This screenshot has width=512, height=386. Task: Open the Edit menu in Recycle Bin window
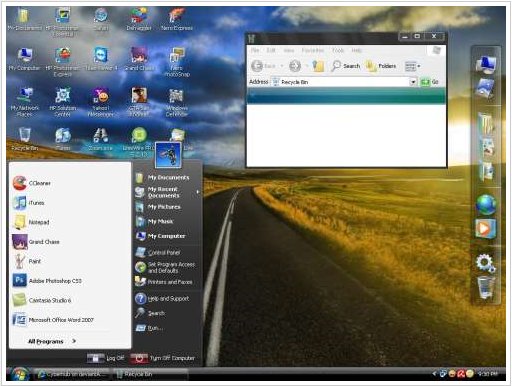coord(271,50)
